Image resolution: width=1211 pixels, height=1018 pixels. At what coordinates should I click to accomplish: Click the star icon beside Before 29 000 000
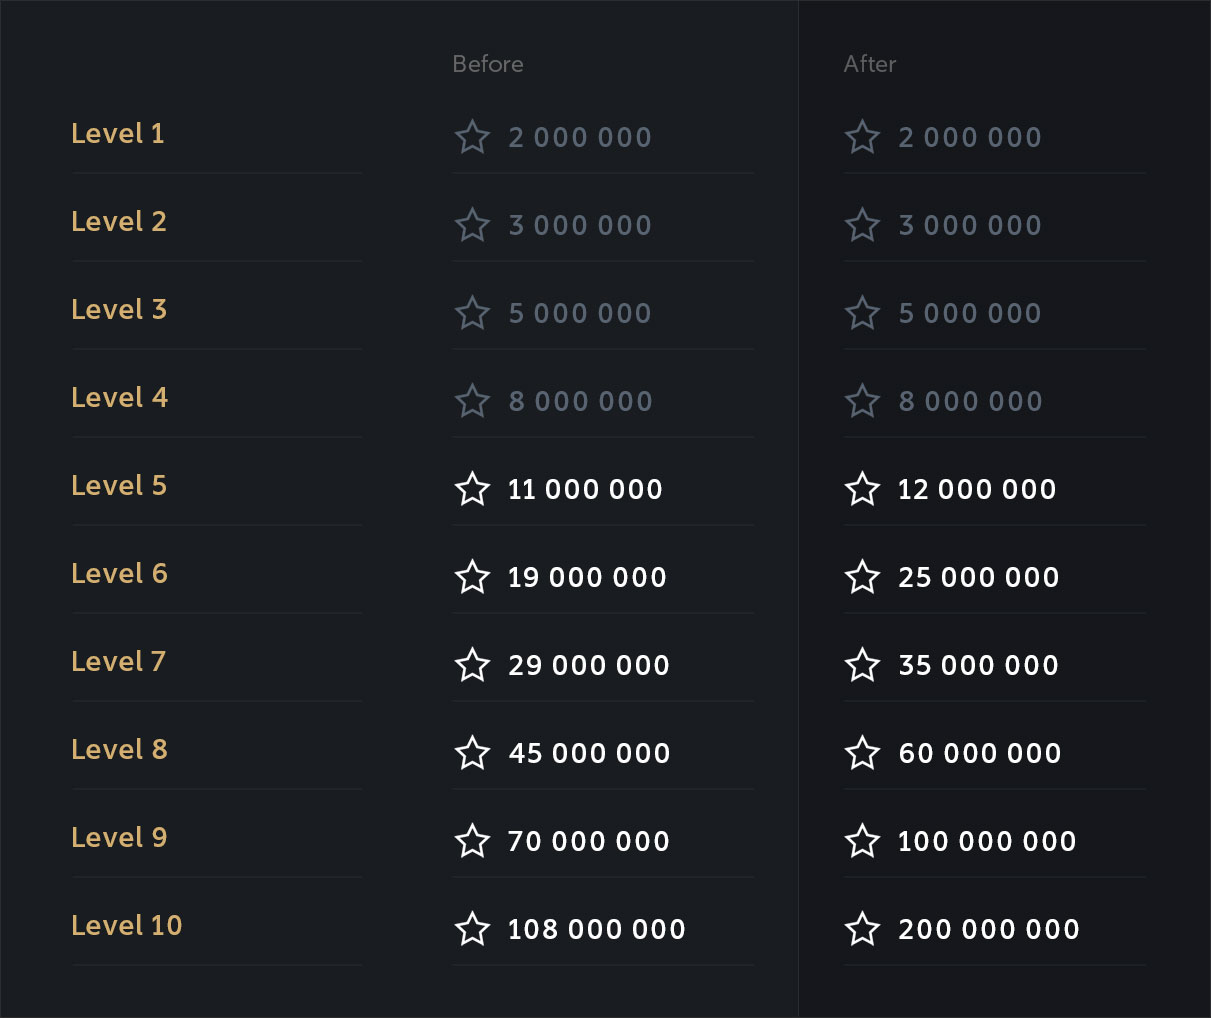pyautogui.click(x=472, y=665)
